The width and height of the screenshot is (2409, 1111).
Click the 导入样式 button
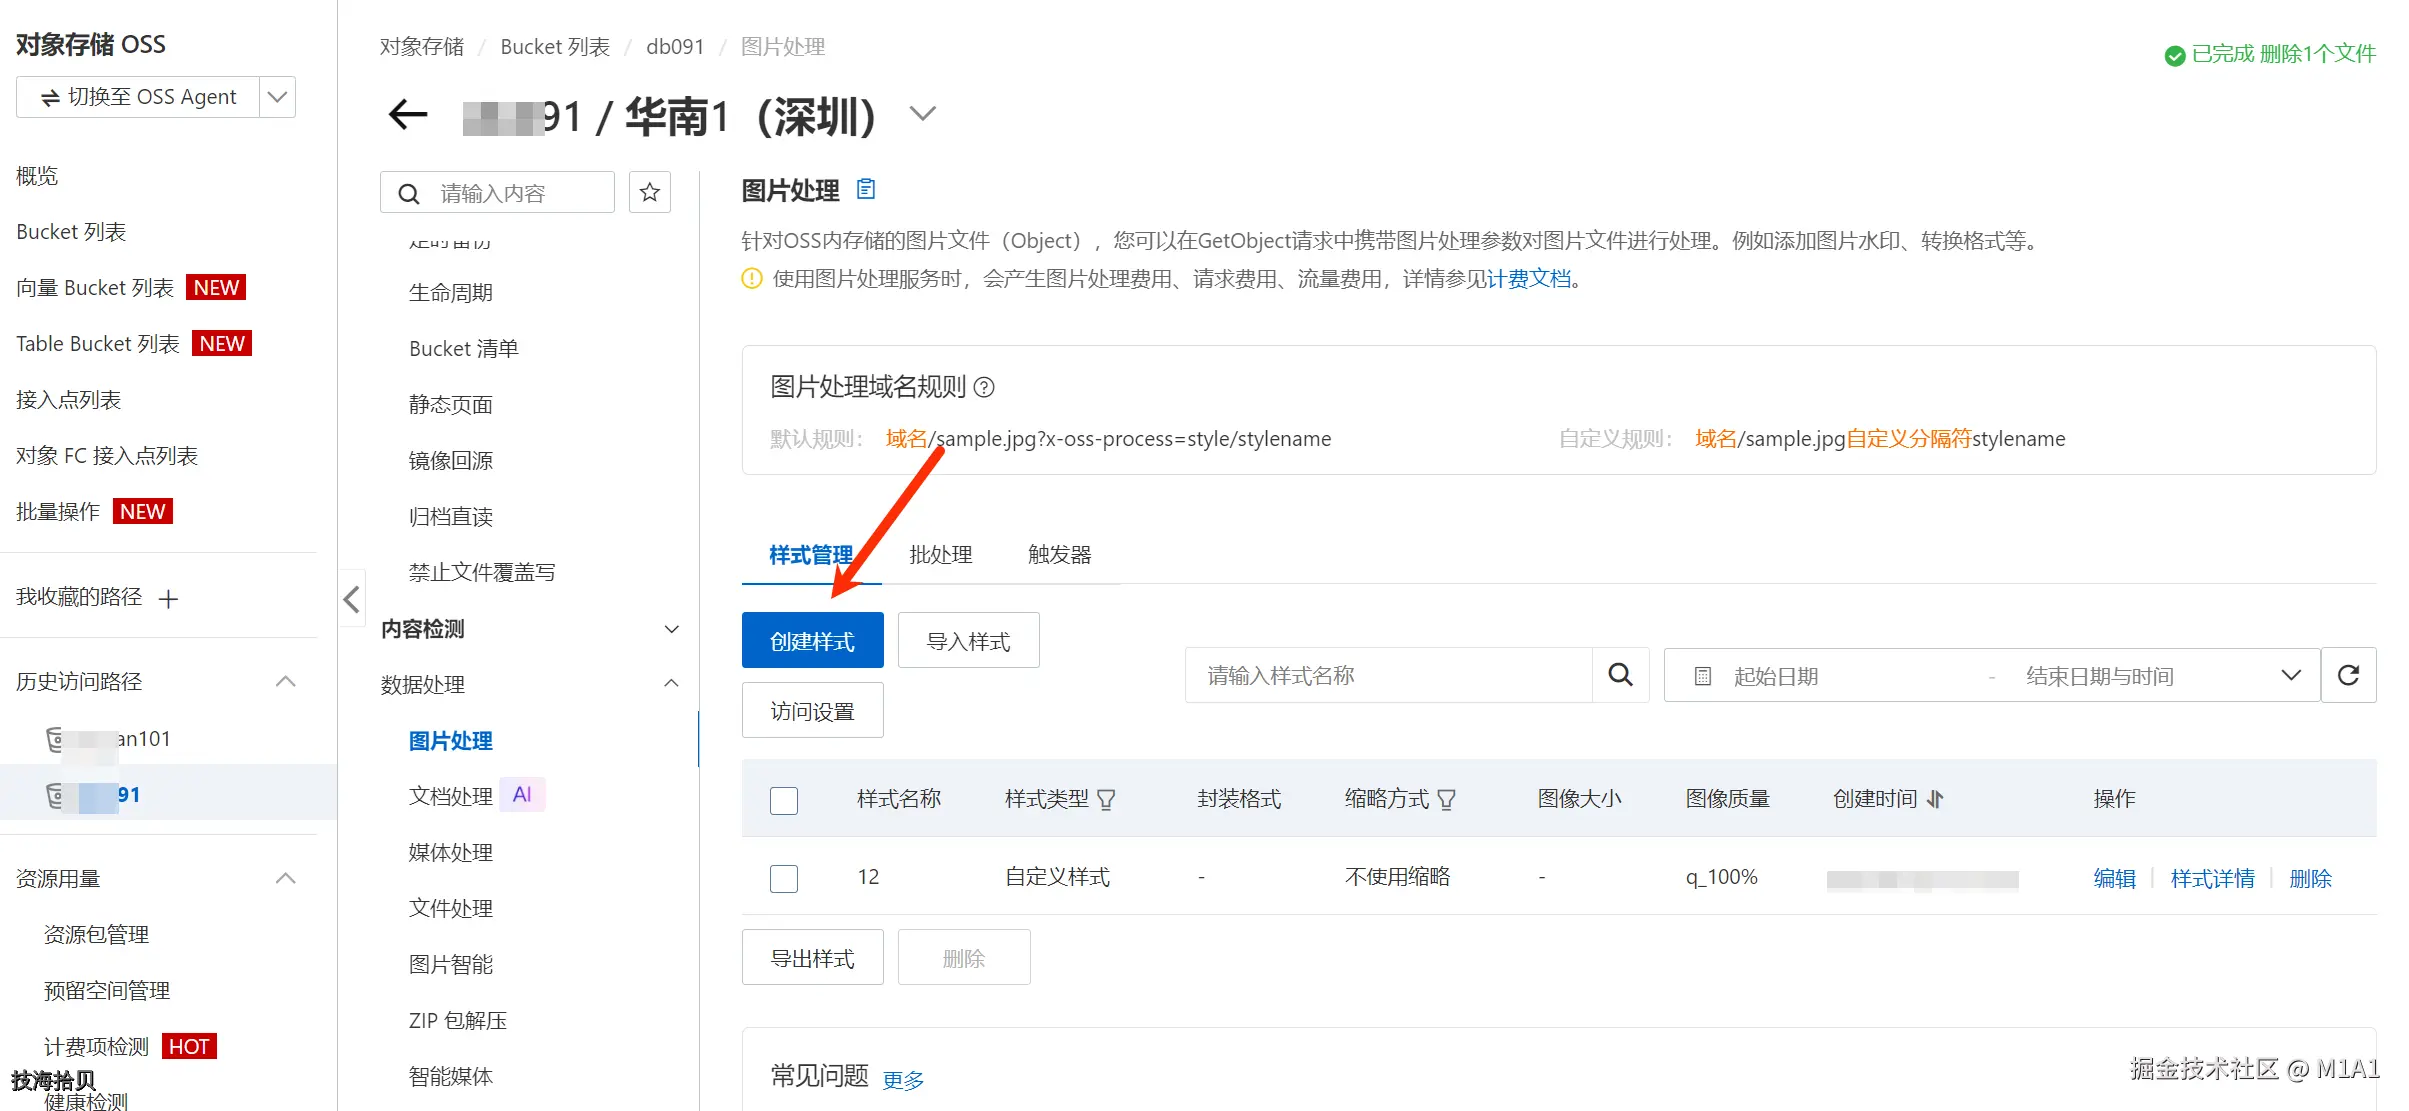click(x=969, y=640)
